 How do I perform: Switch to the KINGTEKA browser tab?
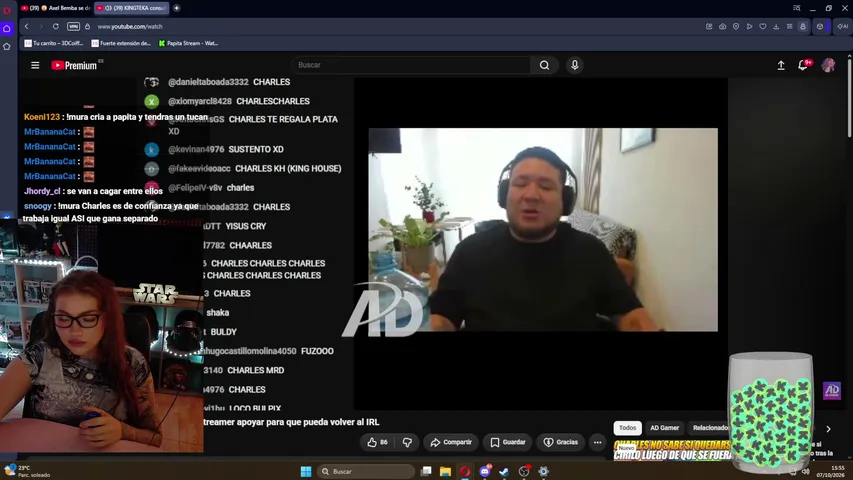(x=131, y=8)
